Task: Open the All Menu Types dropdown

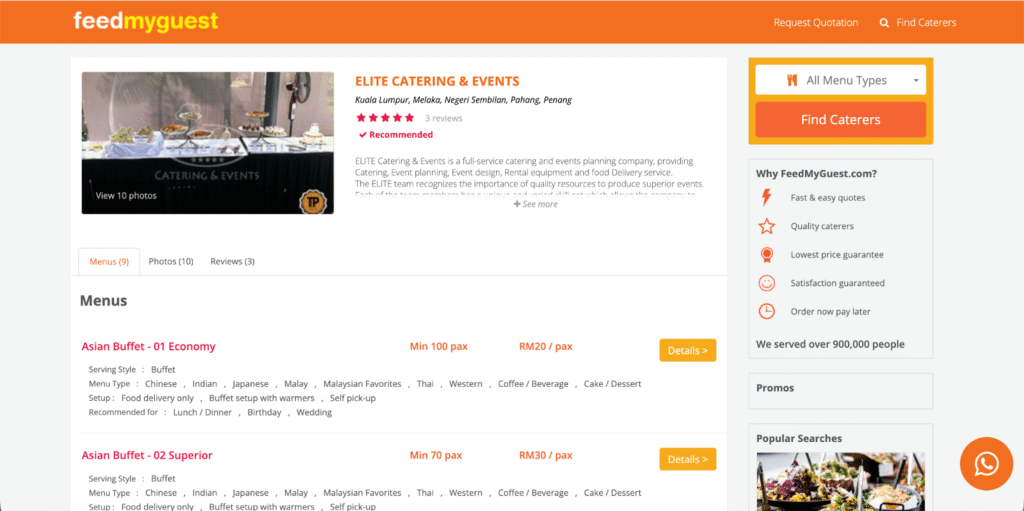Action: coord(840,80)
